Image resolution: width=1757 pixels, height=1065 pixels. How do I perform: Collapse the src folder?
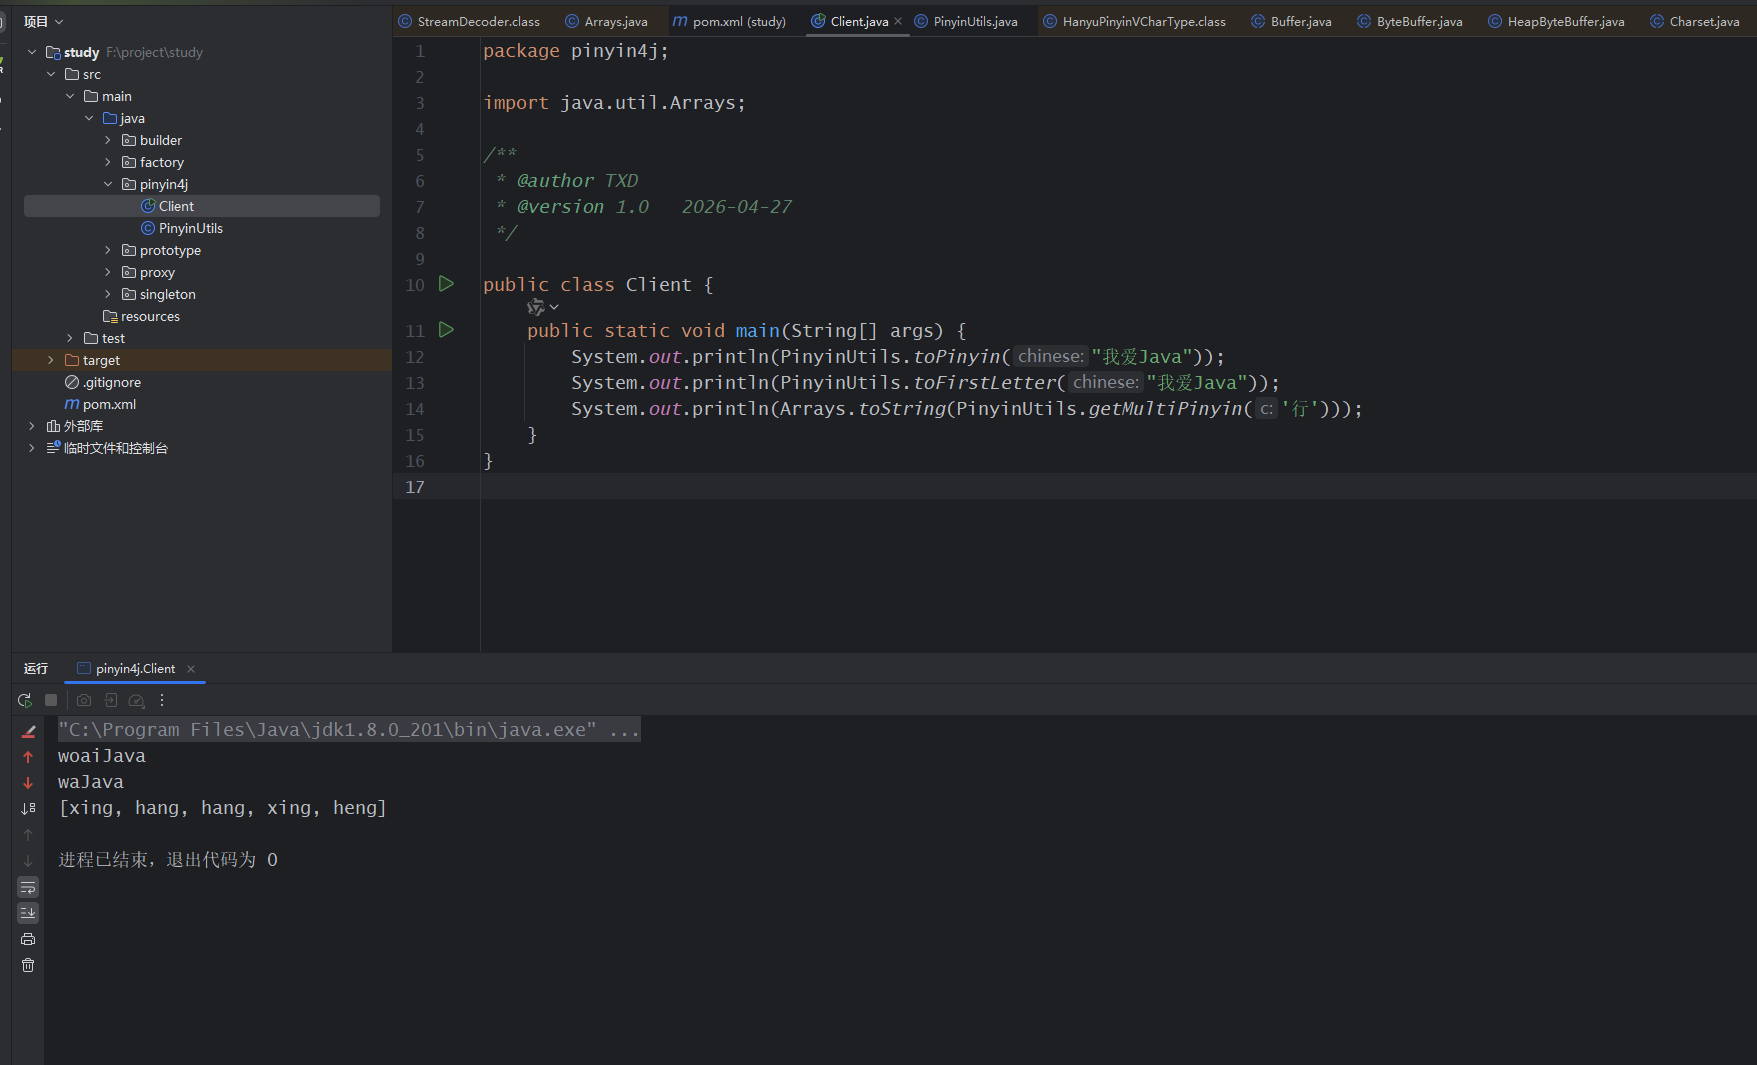(51, 74)
